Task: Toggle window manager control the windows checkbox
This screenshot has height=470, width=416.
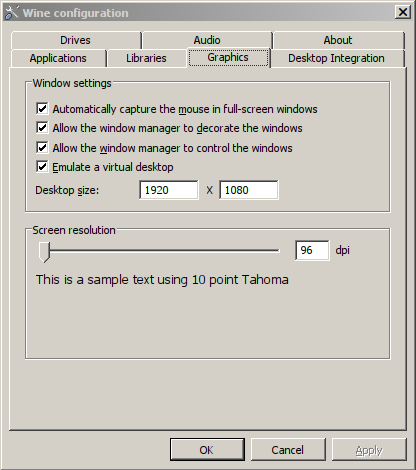Action: [42, 147]
